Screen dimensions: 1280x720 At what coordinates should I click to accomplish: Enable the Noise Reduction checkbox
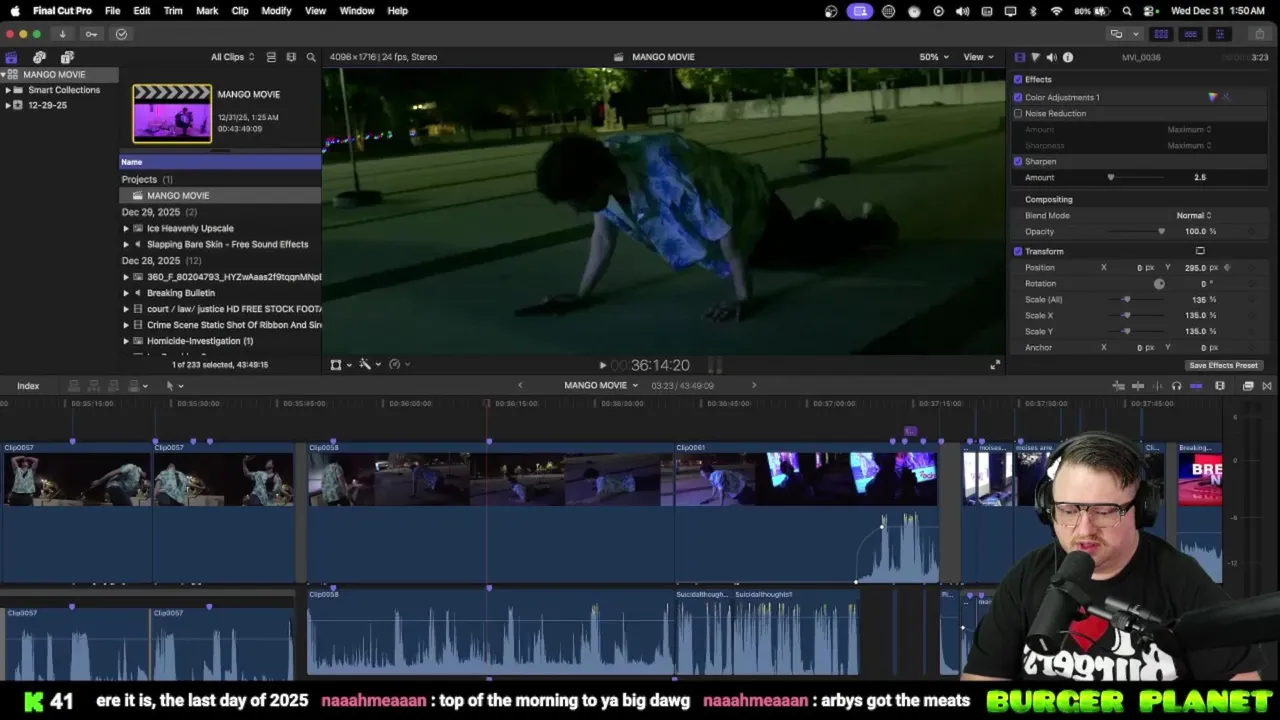point(1018,114)
